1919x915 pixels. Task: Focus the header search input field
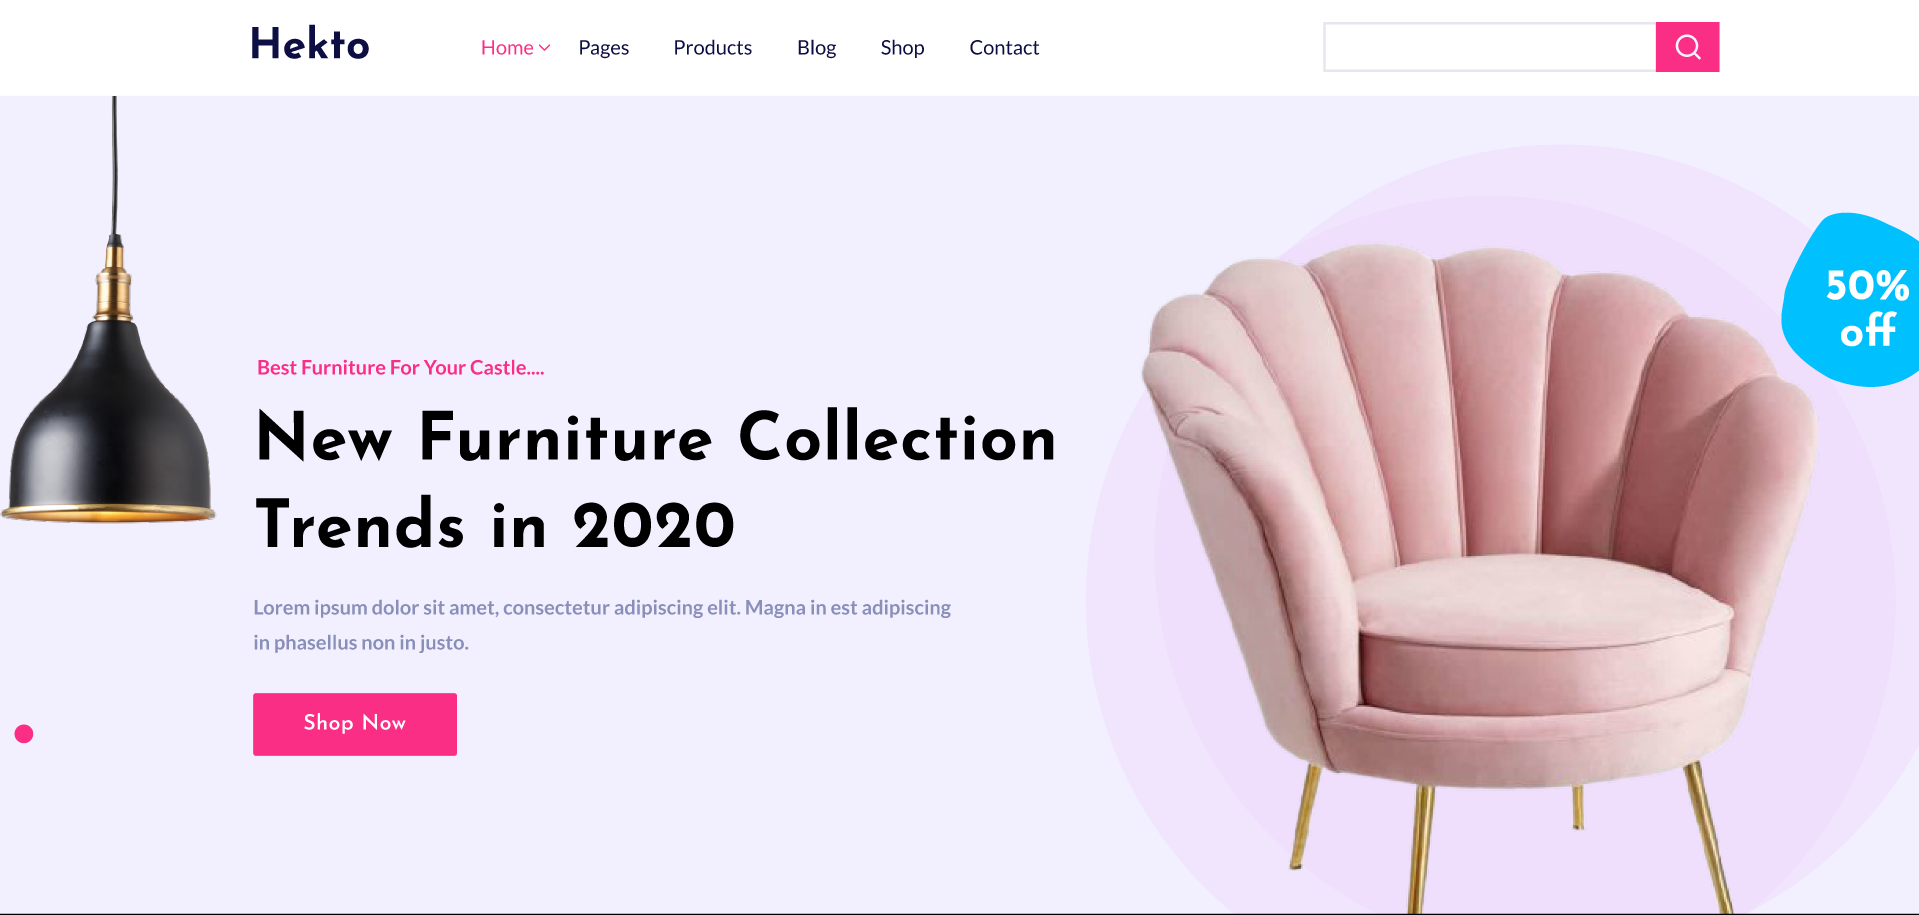(1490, 47)
